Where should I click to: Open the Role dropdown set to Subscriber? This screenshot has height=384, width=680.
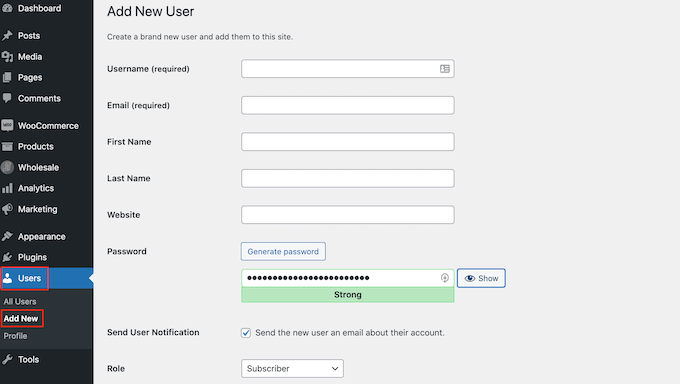click(292, 368)
